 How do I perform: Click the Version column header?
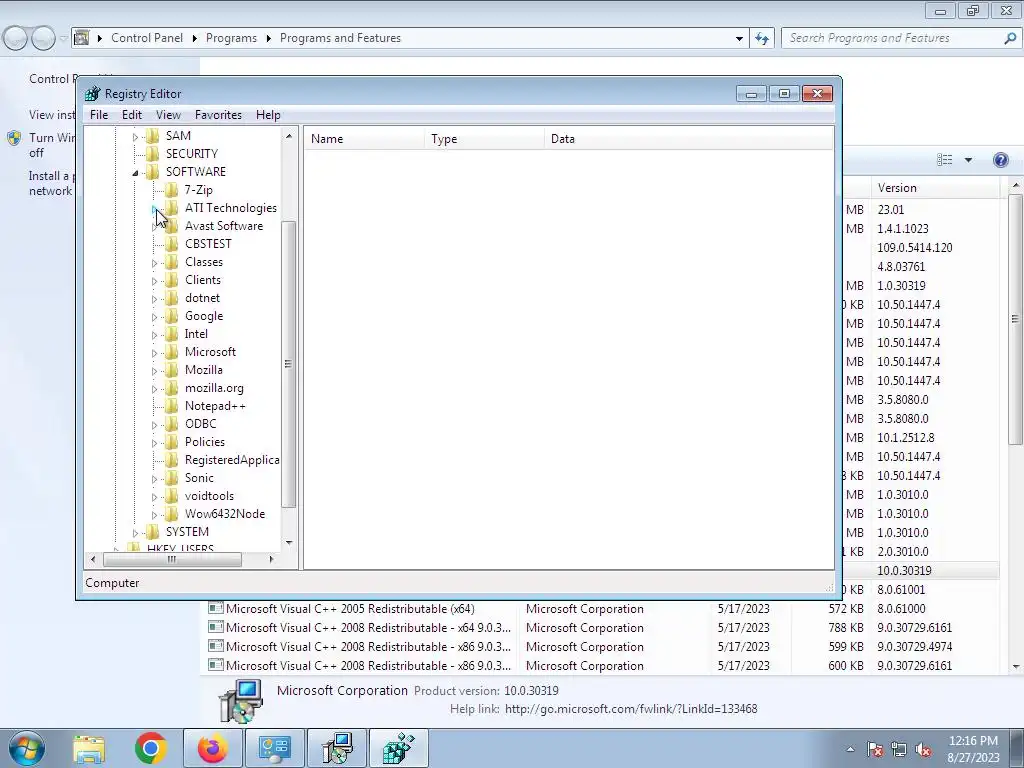[935, 188]
